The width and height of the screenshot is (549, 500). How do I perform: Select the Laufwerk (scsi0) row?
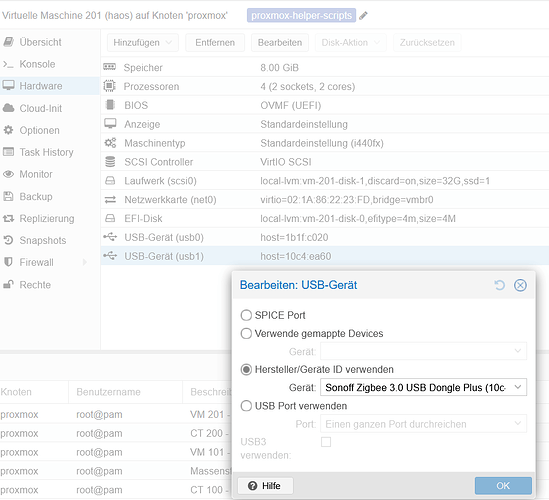click(325, 181)
